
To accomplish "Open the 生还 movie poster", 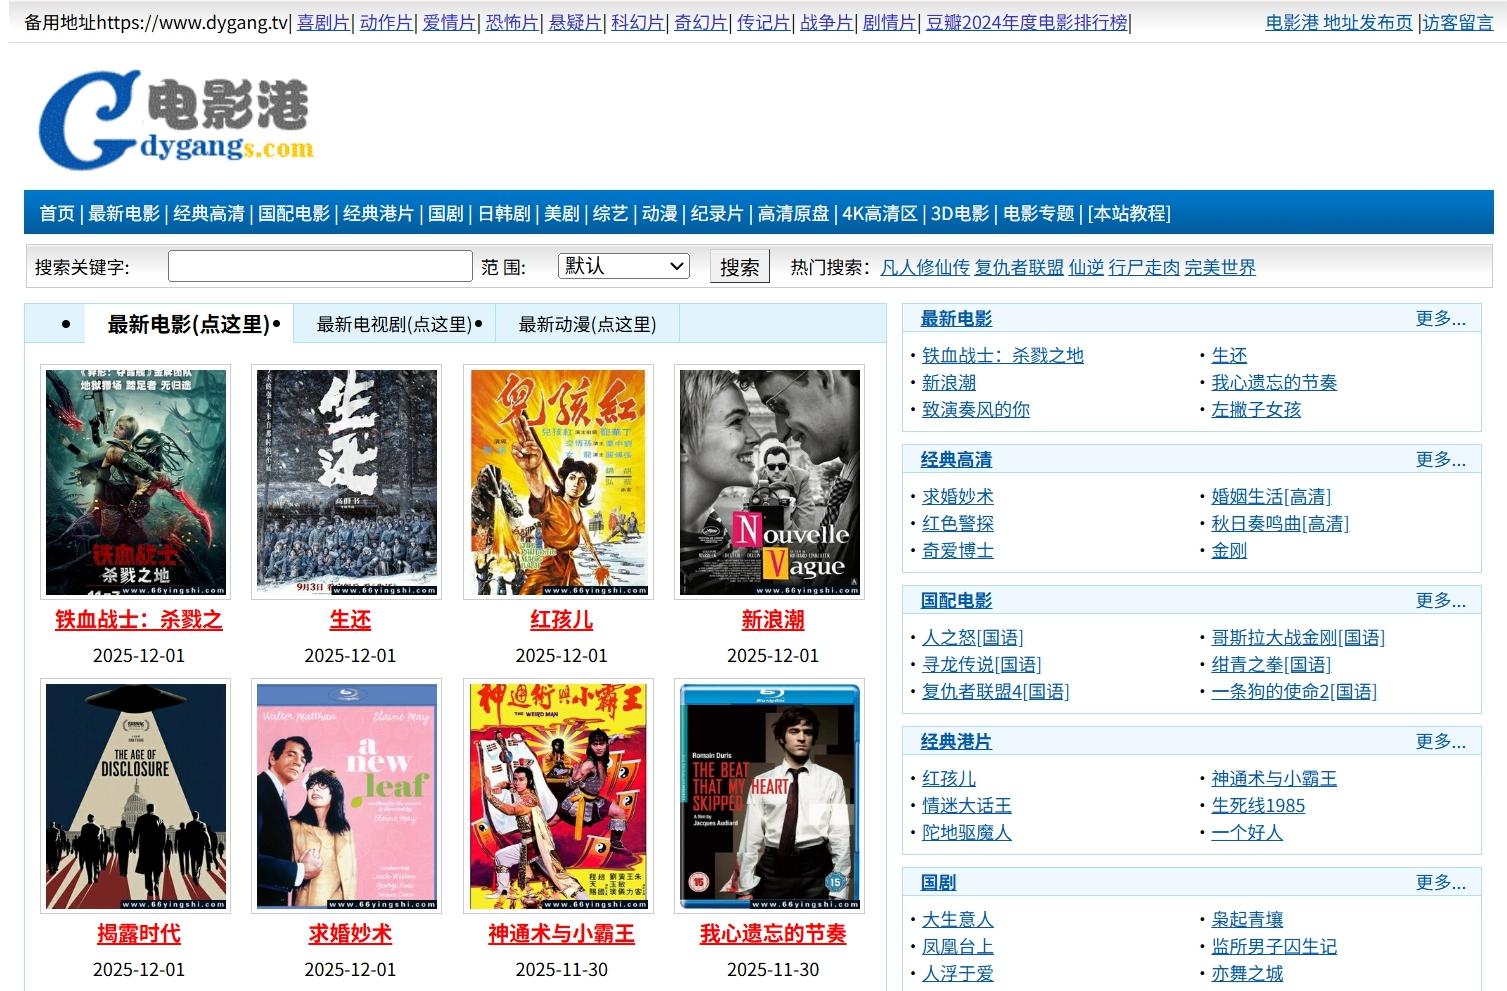I will coord(347,482).
